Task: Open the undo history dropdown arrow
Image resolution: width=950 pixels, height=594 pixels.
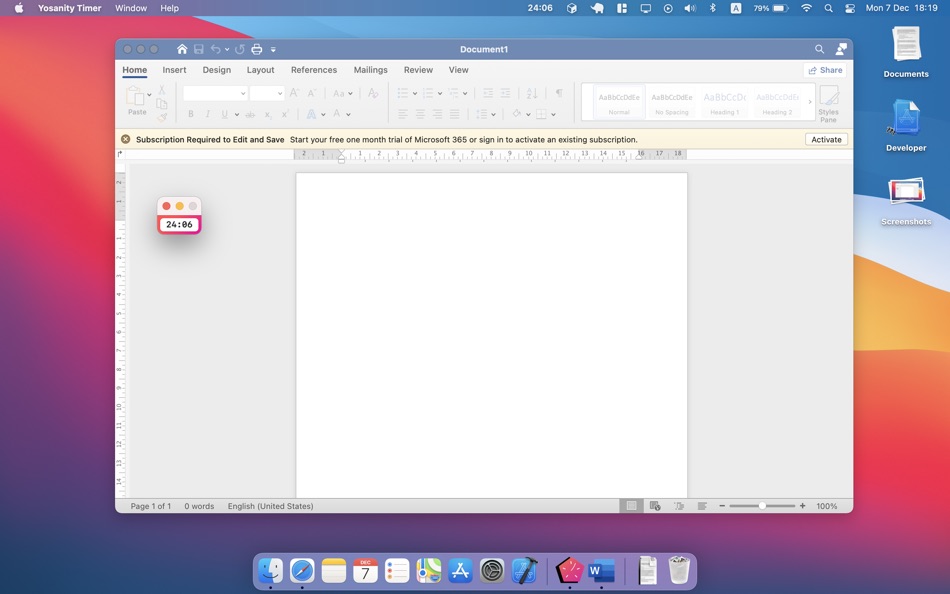Action: coord(227,50)
